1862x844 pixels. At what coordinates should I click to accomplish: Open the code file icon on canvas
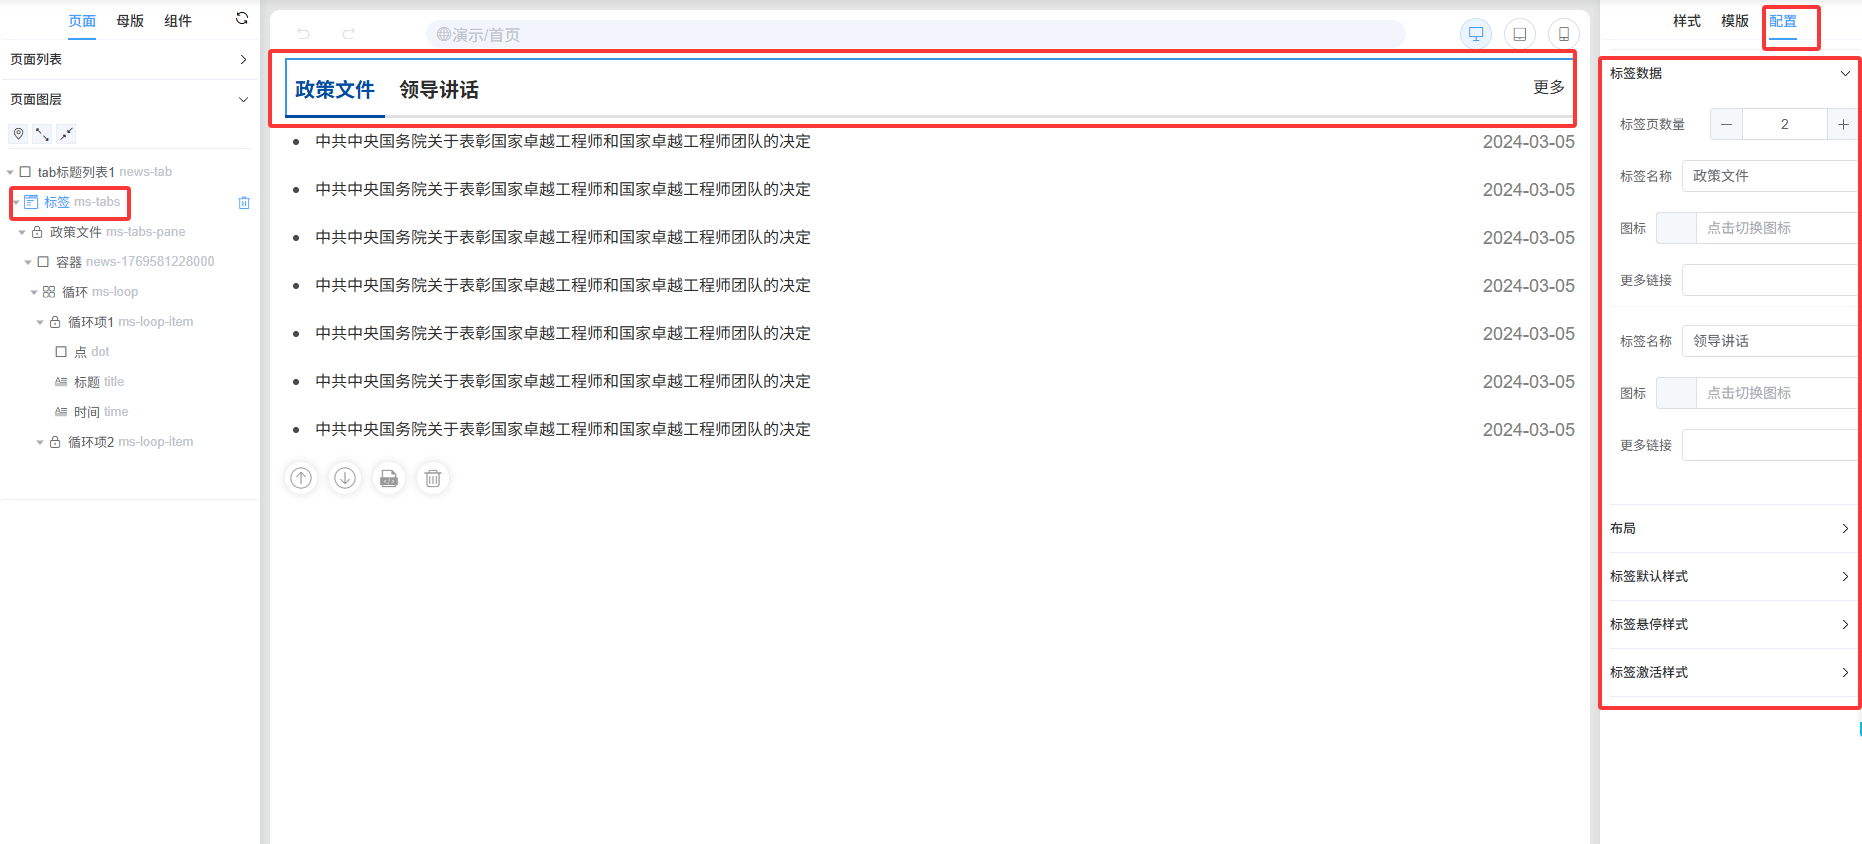(389, 479)
